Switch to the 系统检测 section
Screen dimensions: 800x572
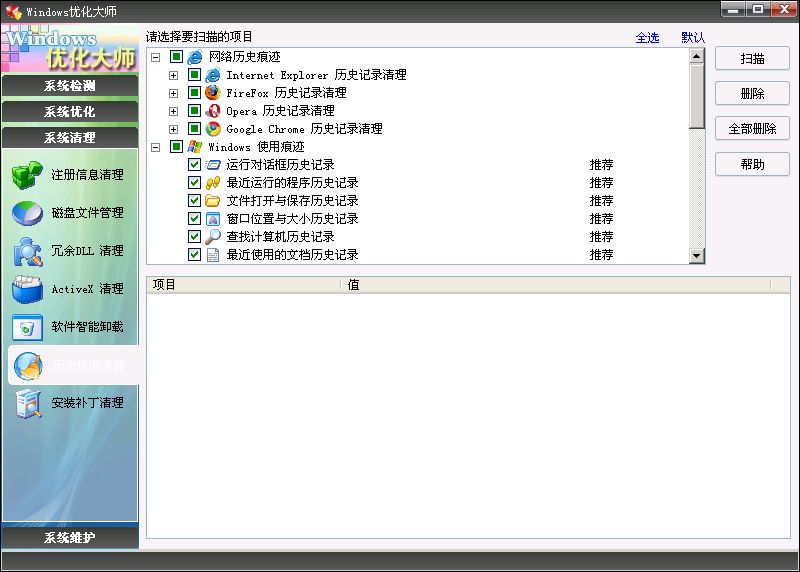70,86
